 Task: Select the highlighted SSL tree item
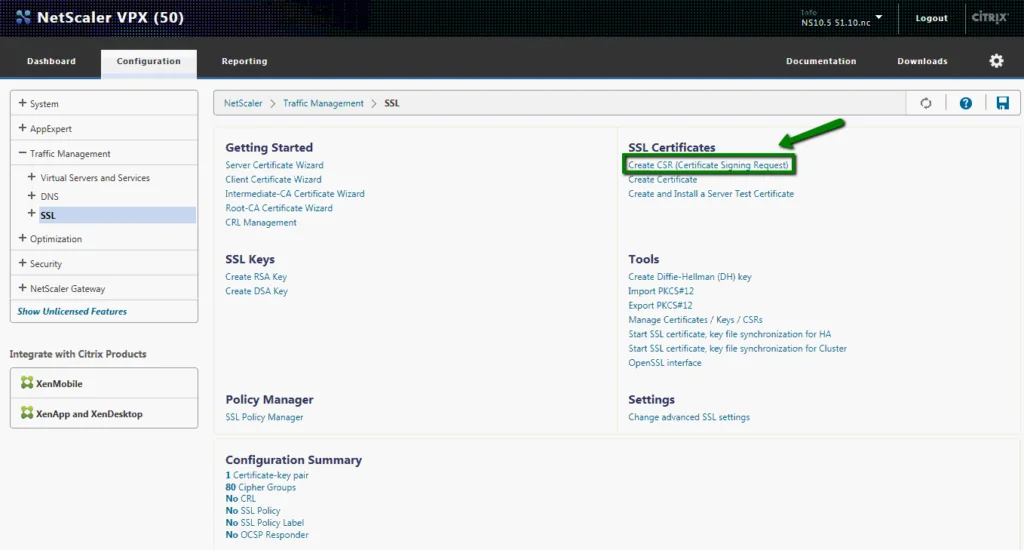point(117,215)
